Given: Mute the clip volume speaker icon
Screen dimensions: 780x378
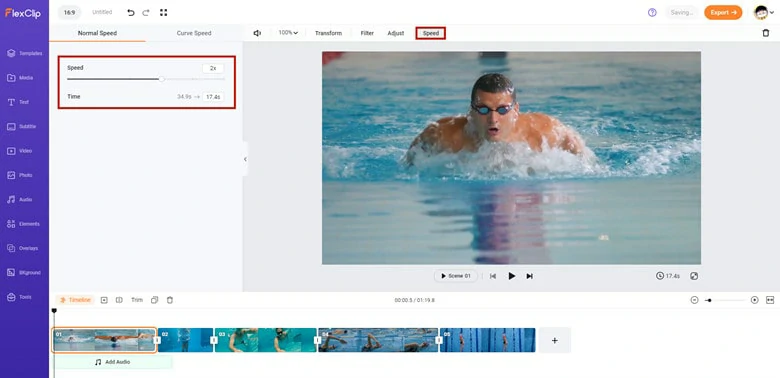Looking at the screenshot, I should click(257, 33).
